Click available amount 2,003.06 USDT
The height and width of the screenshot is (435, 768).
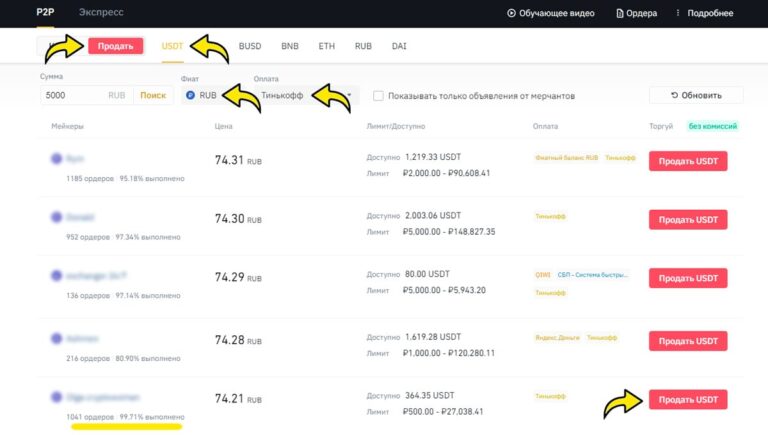pyautogui.click(x=433, y=215)
